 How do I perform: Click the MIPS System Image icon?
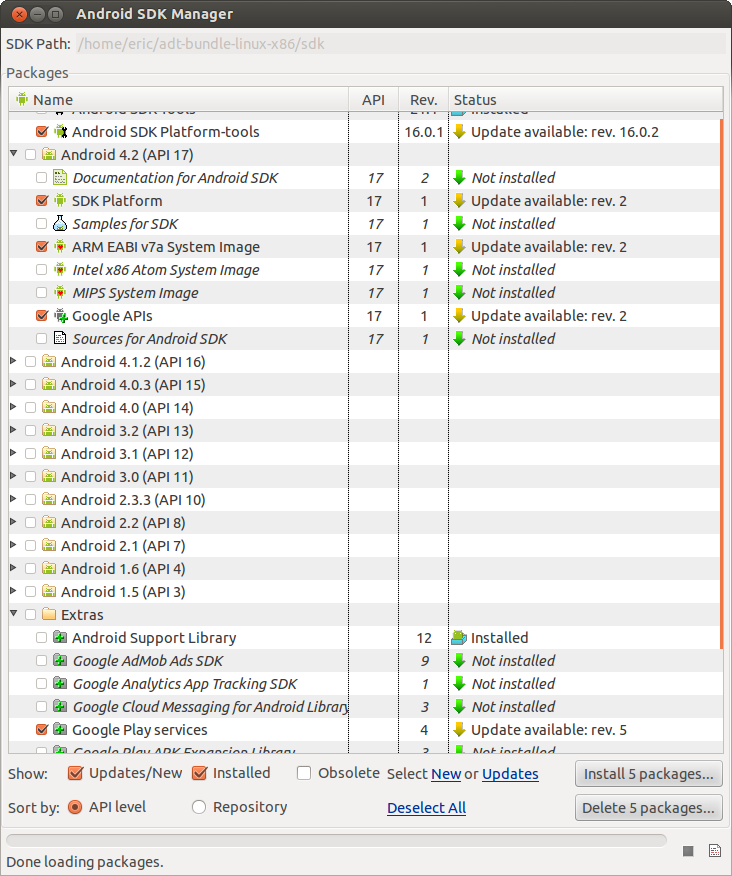[x=60, y=292]
